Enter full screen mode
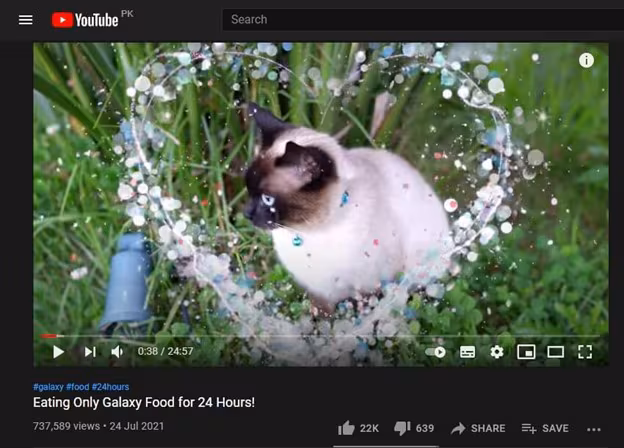This screenshot has width=624, height=448. coord(585,352)
